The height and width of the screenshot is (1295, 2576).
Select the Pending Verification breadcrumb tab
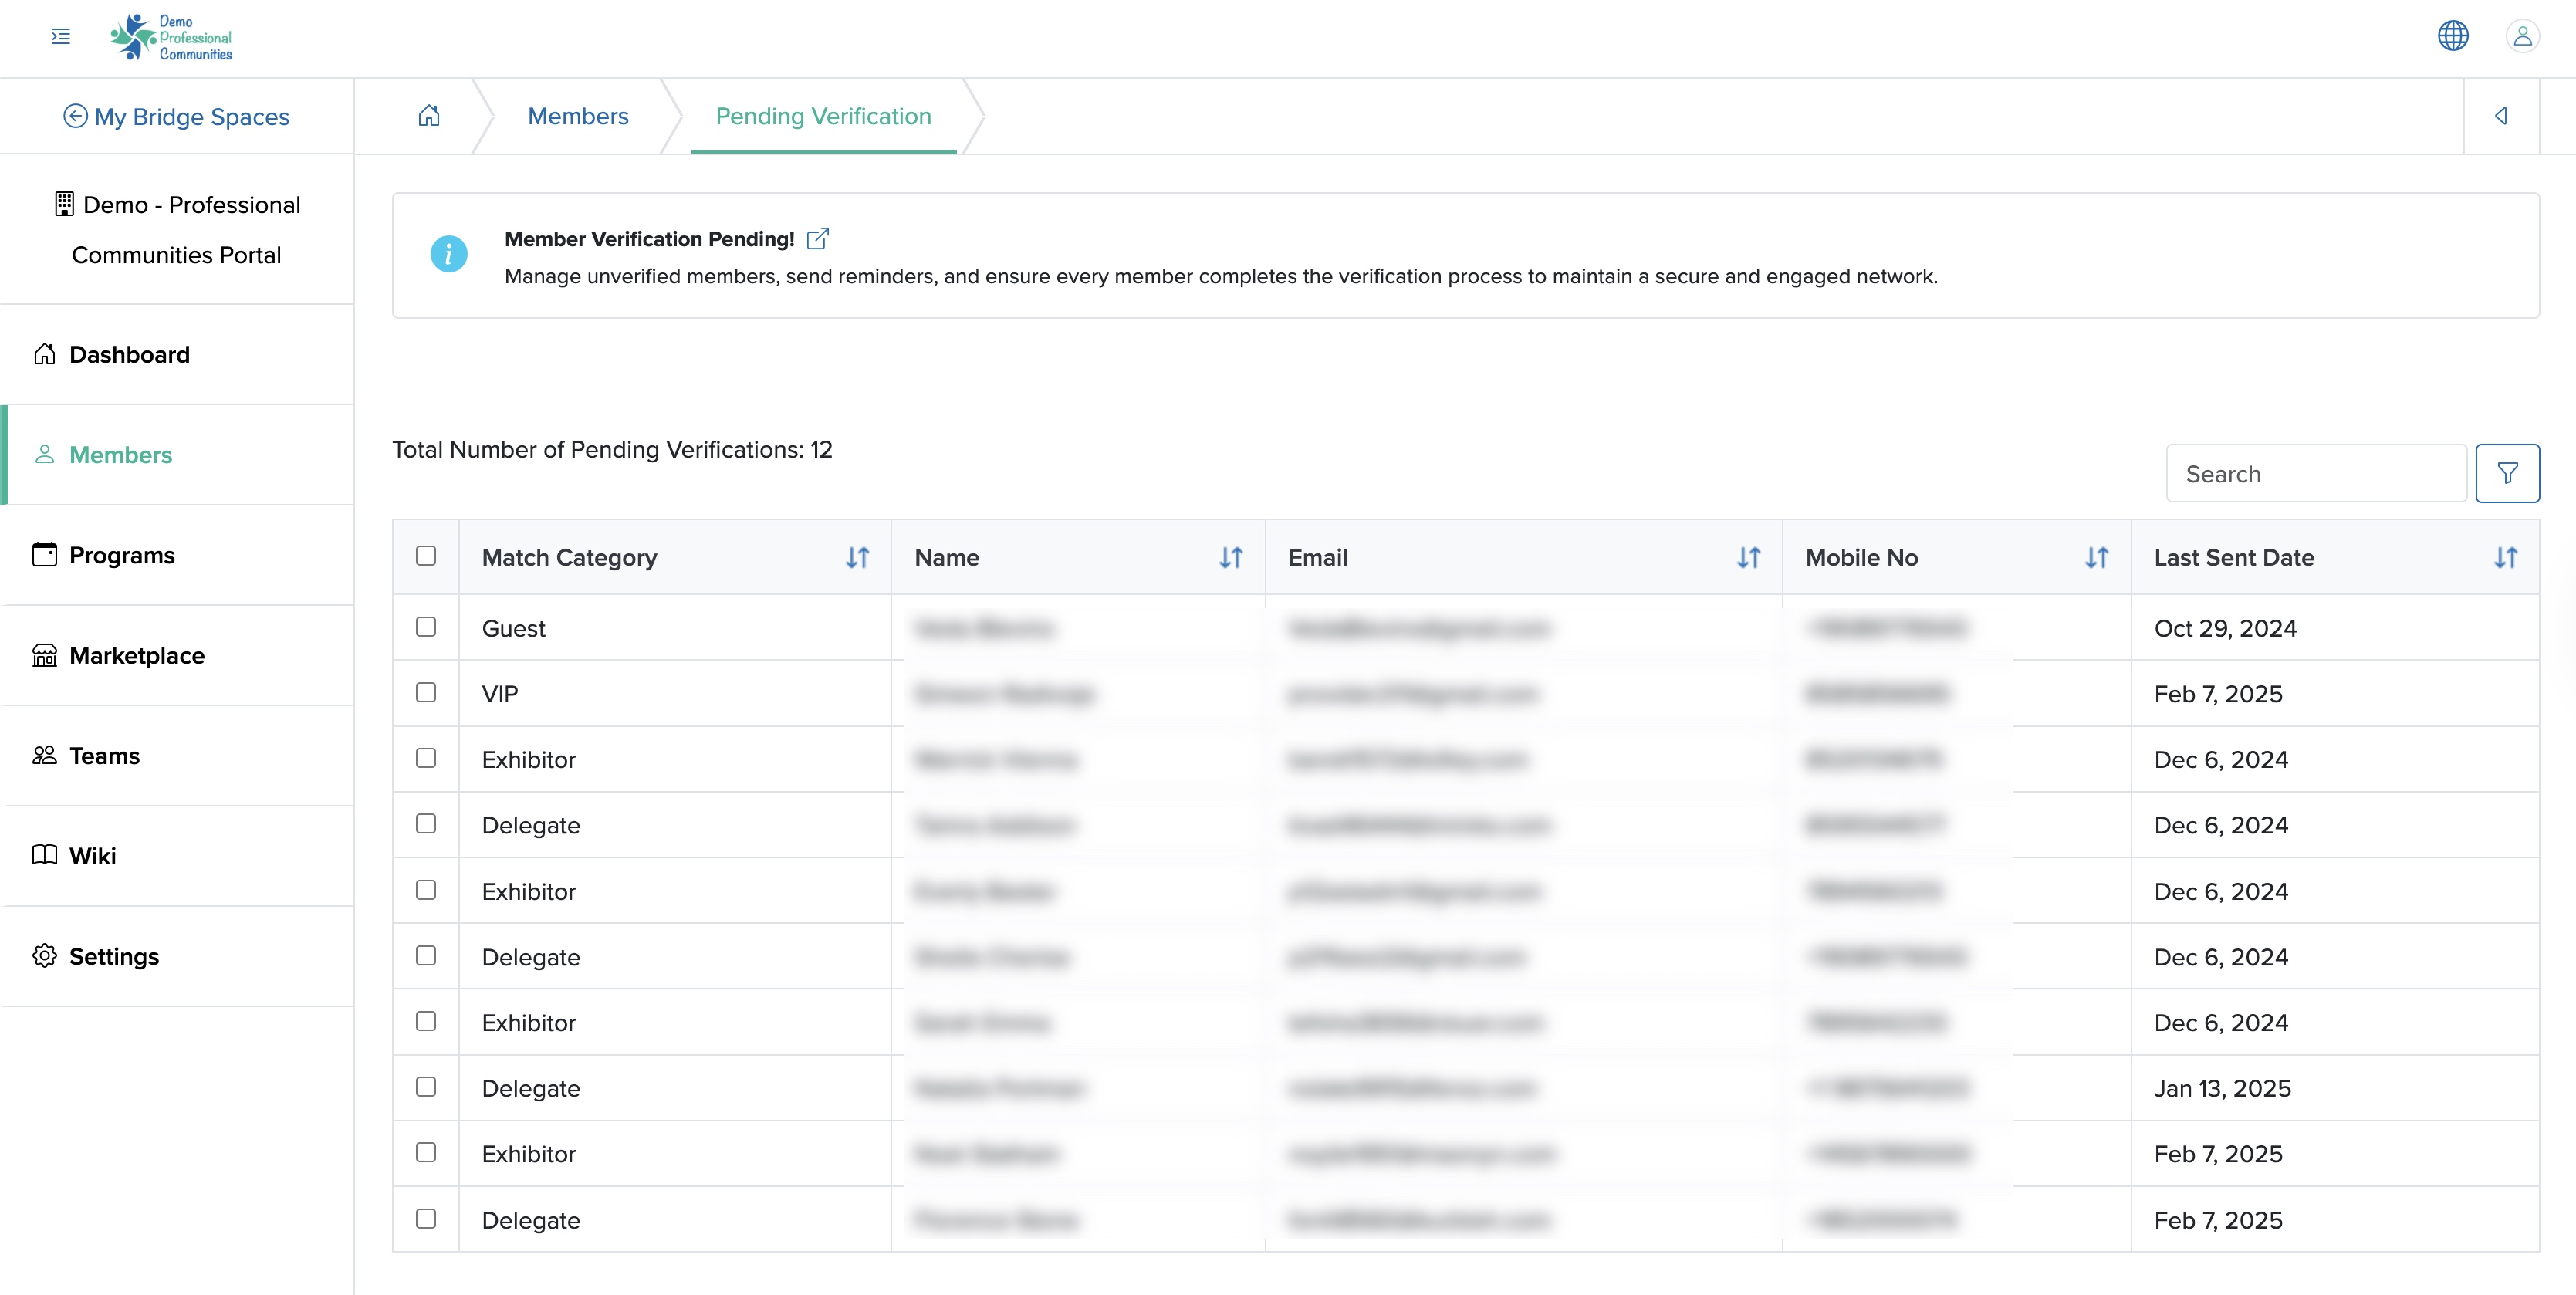(823, 116)
